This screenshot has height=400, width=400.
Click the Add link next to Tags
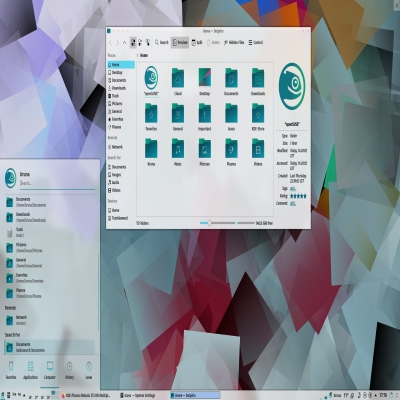293,188
